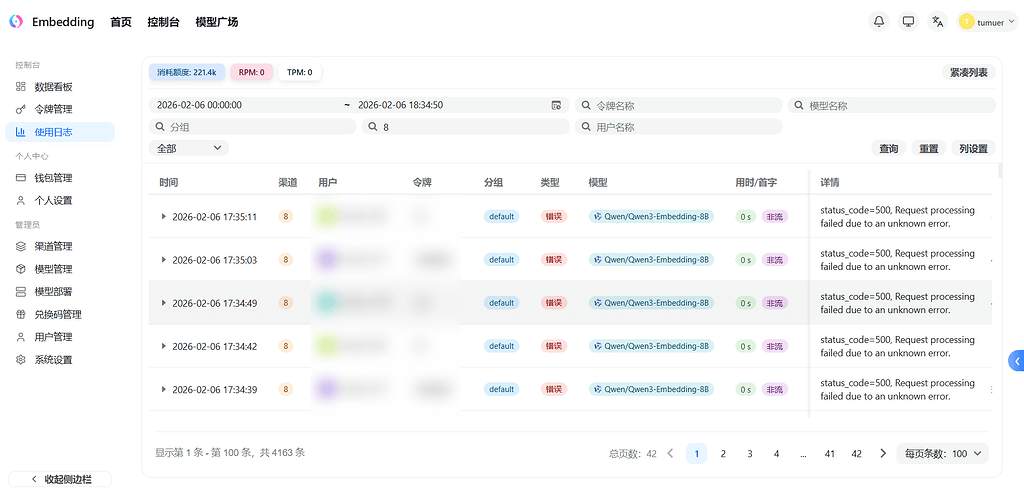This screenshot has width=1024, height=494.
Task: Expand the 17:34:39 log row
Action: 164,389
